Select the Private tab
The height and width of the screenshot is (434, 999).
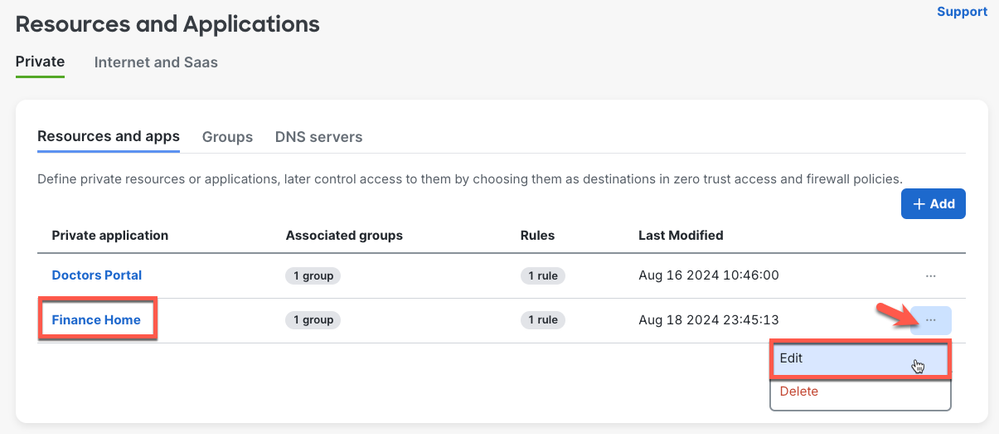click(40, 62)
